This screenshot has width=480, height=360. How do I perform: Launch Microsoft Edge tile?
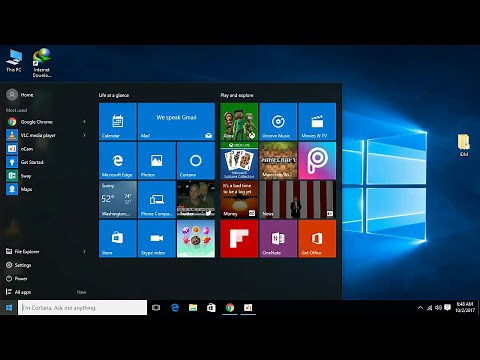click(x=118, y=160)
